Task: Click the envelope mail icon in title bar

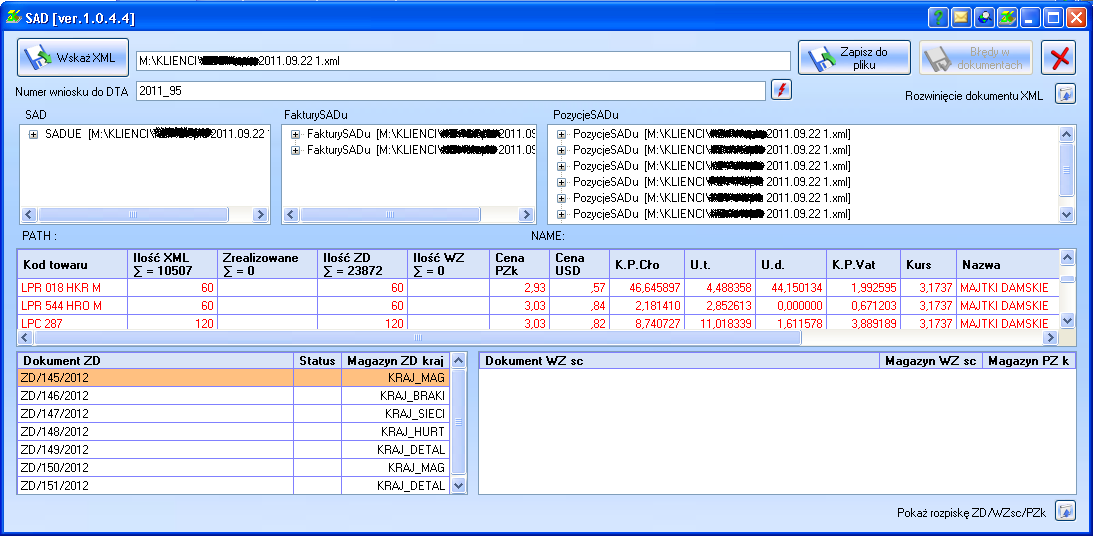Action: (961, 17)
